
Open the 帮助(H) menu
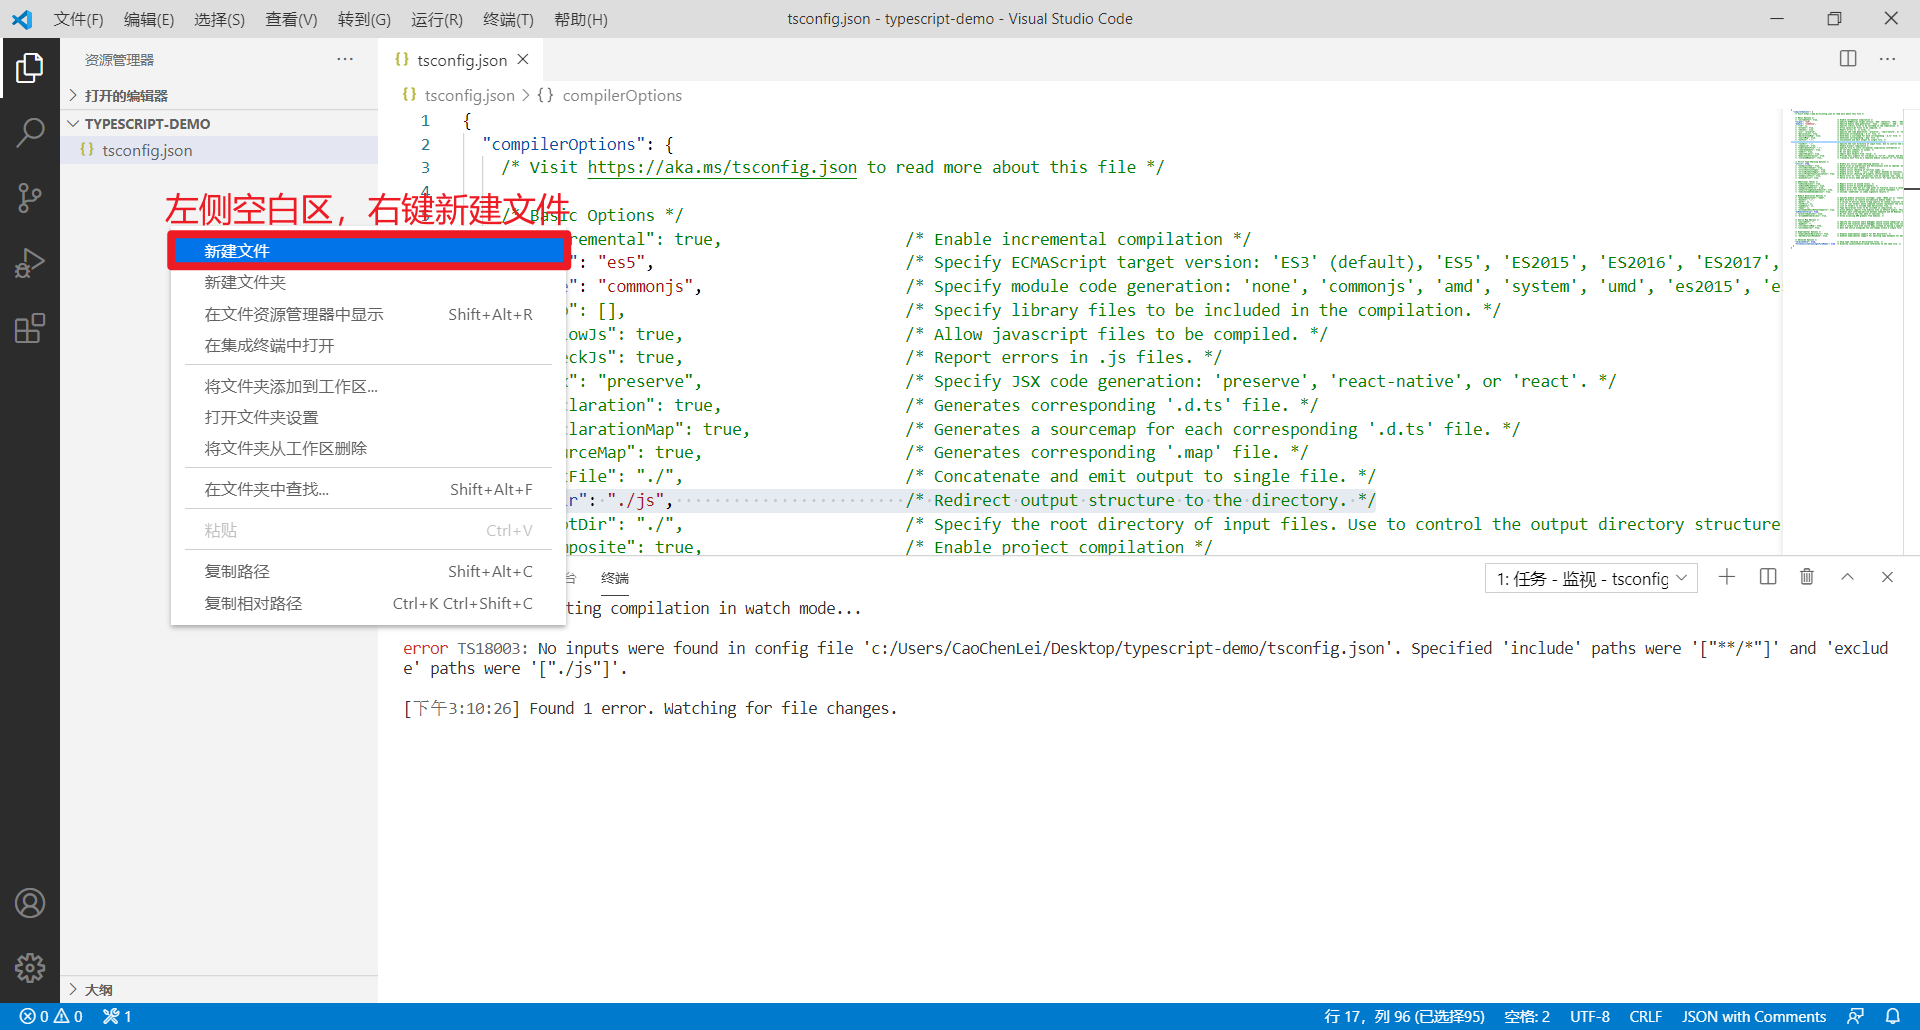point(580,19)
